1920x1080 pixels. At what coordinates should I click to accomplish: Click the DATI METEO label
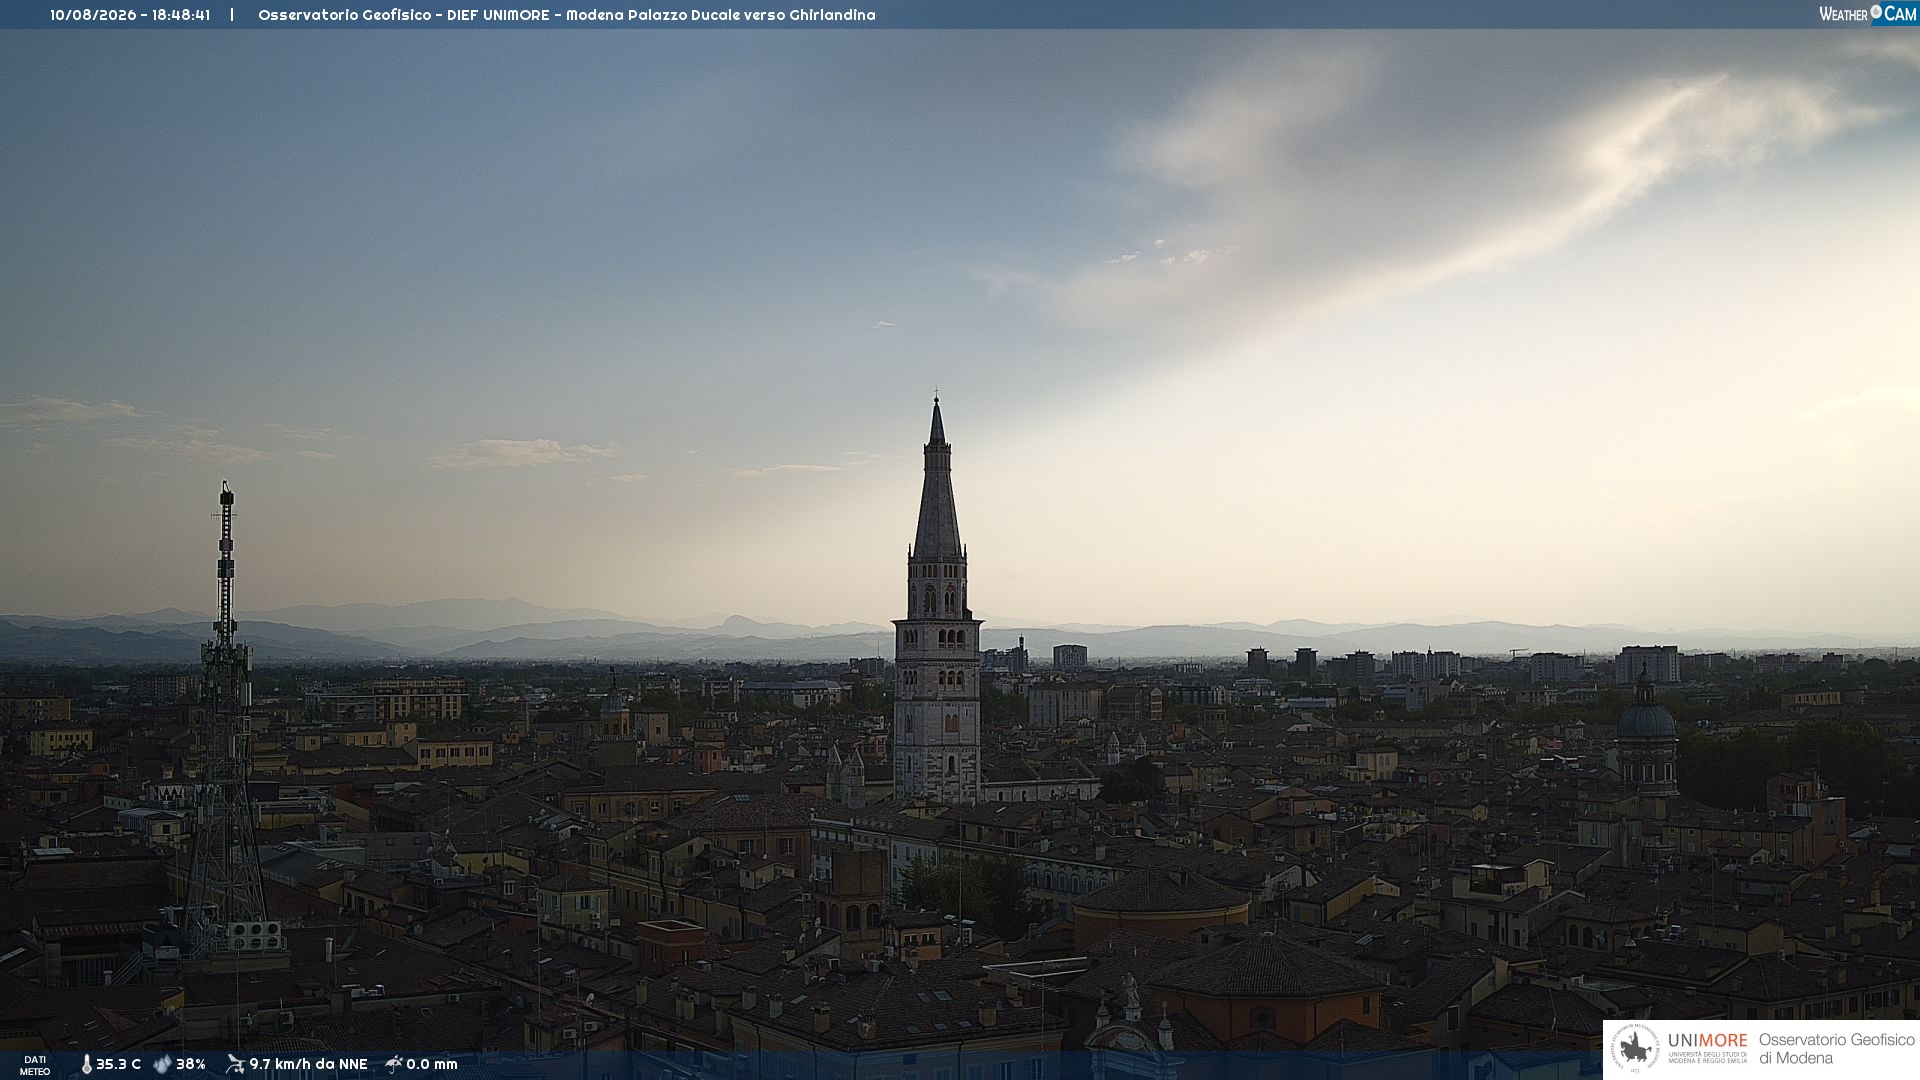click(35, 1066)
